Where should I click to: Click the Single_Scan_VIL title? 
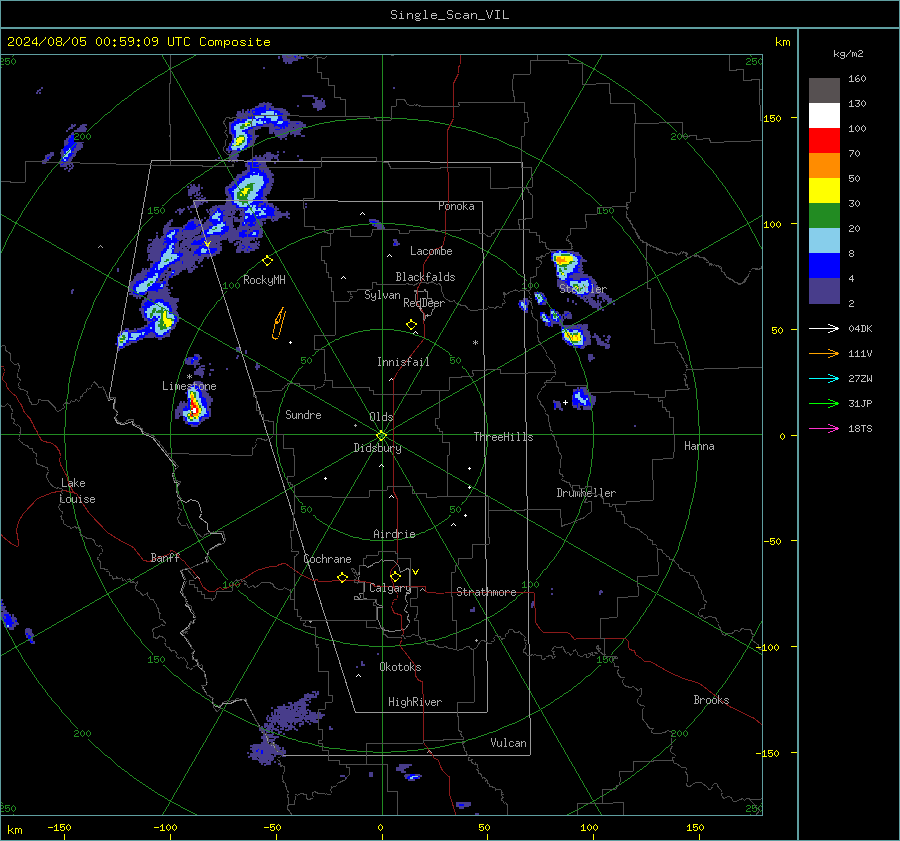pyautogui.click(x=449, y=15)
